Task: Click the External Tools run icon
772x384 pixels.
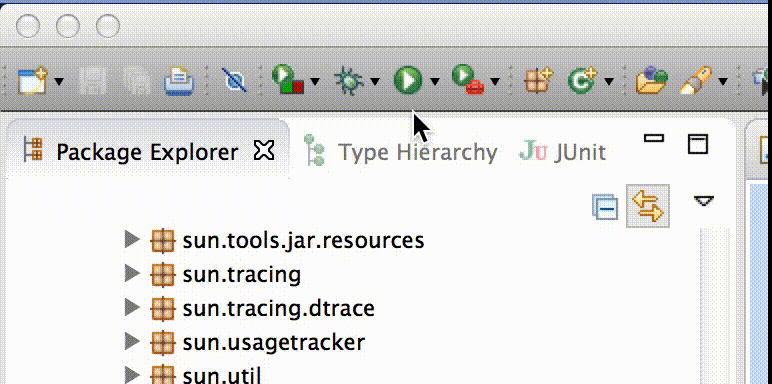Action: pyautogui.click(x=468, y=80)
